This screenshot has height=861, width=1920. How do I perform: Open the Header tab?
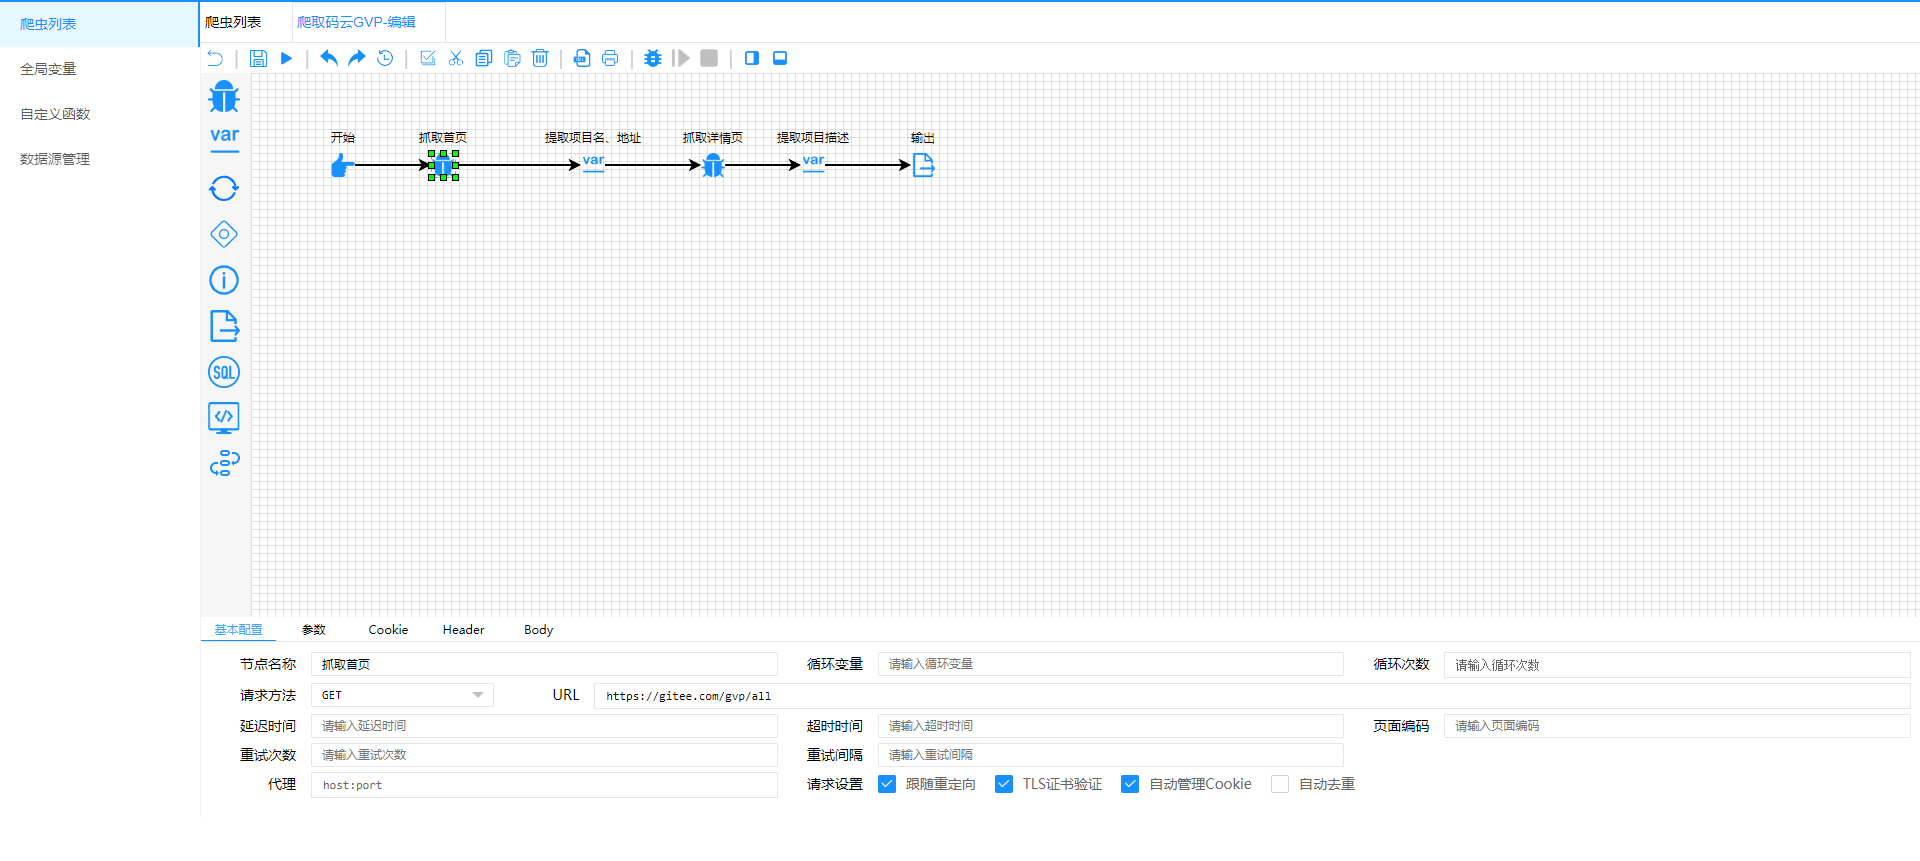pos(463,630)
